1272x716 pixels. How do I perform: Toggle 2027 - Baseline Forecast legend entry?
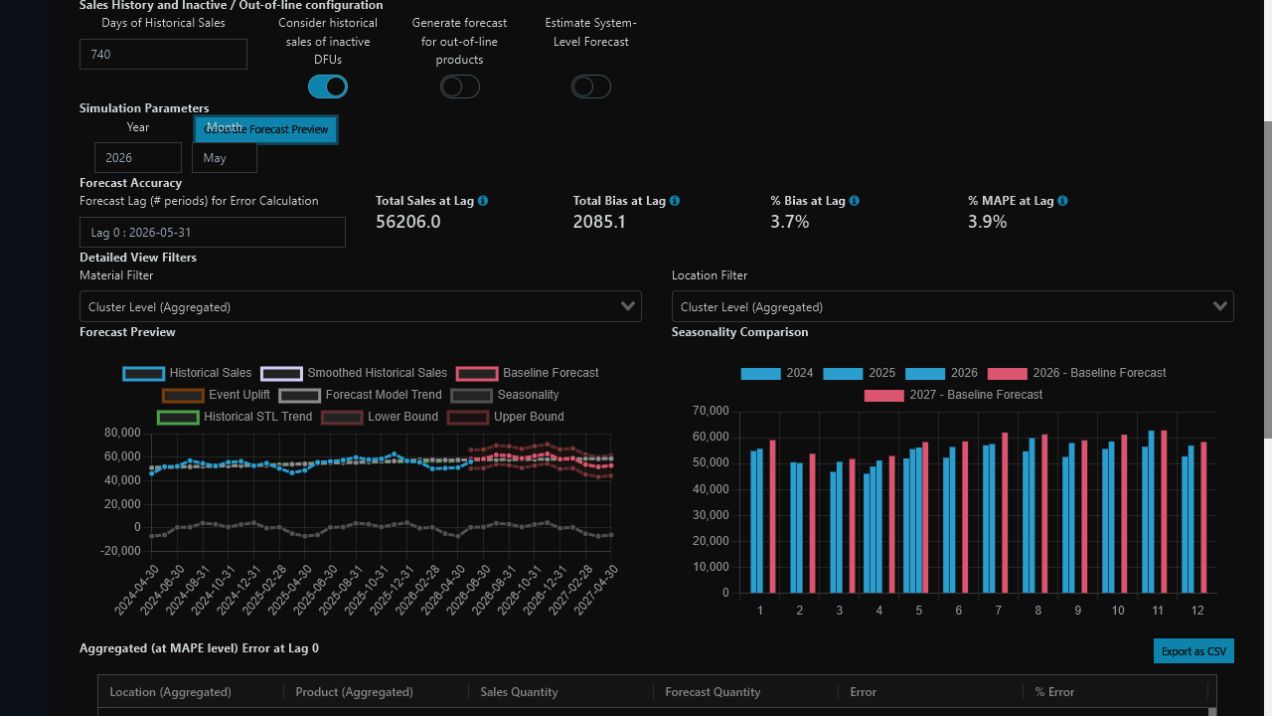[x=953, y=395]
